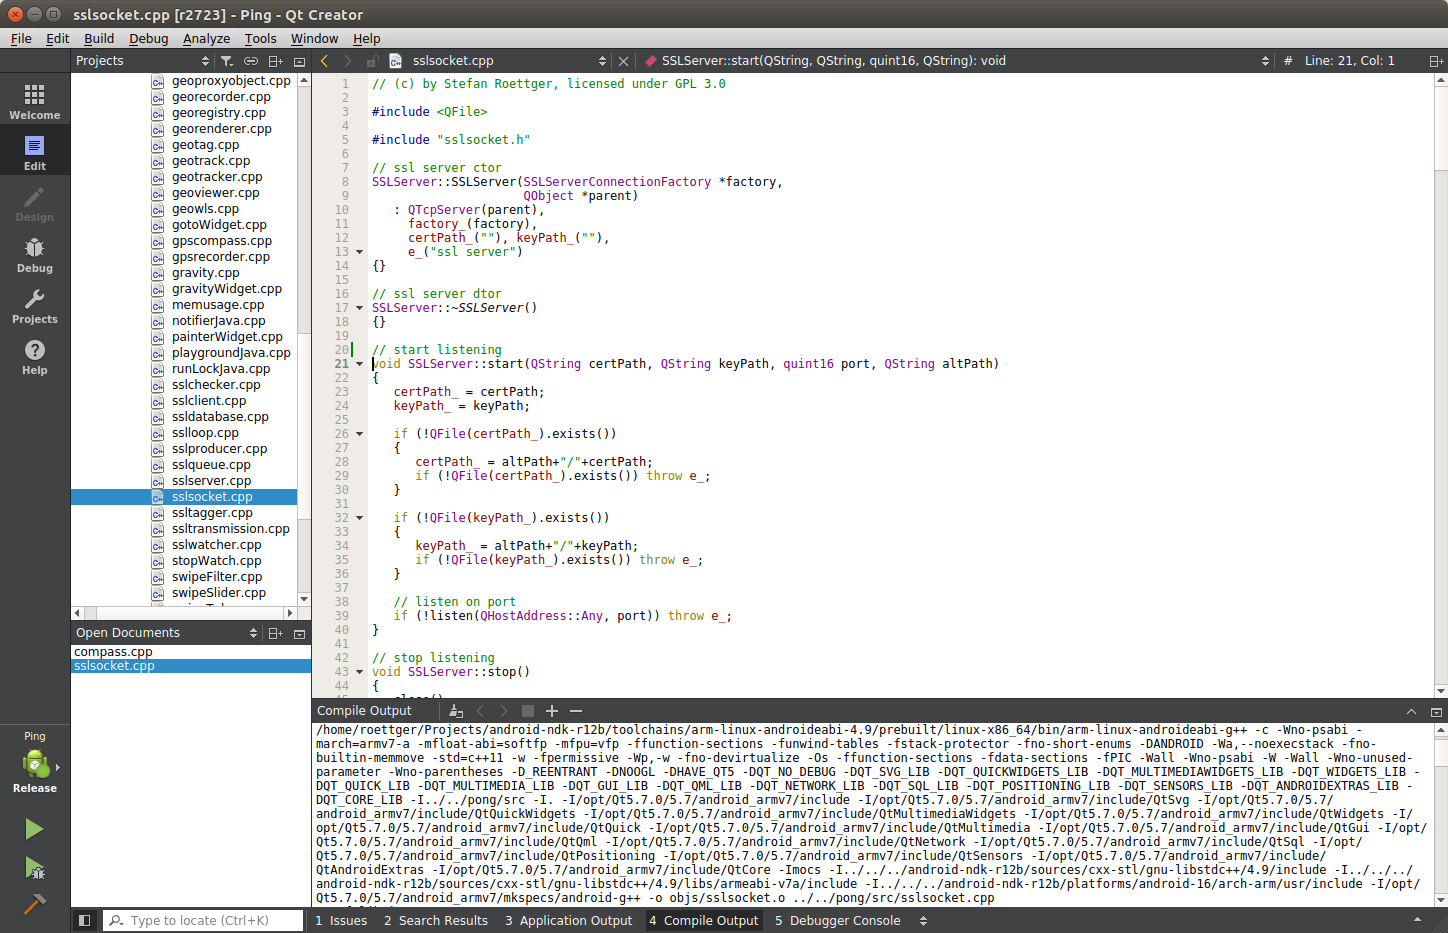This screenshot has height=933, width=1448.
Task: Open the File menu
Action: [x=21, y=39]
